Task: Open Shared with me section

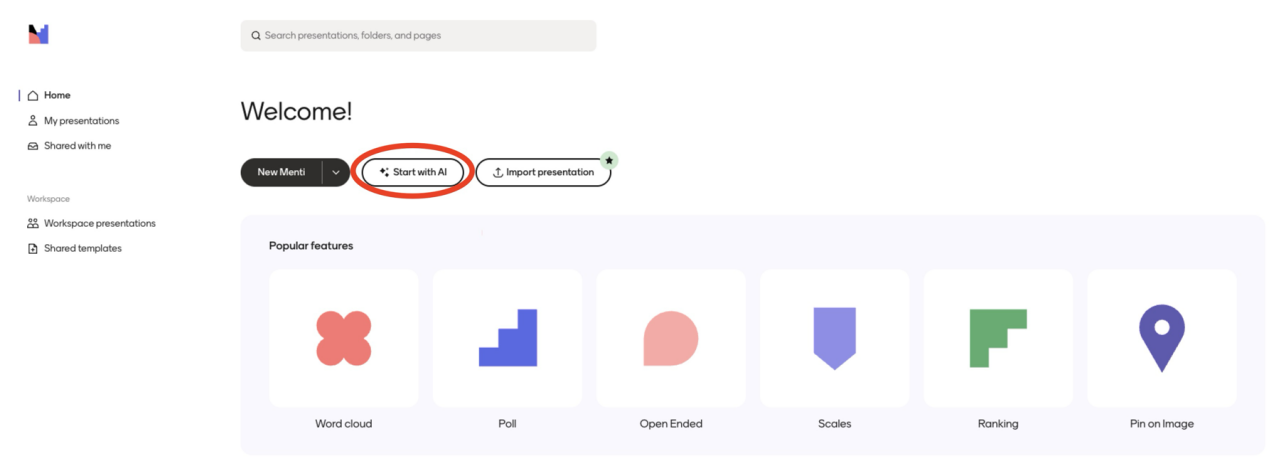Action: (77, 146)
